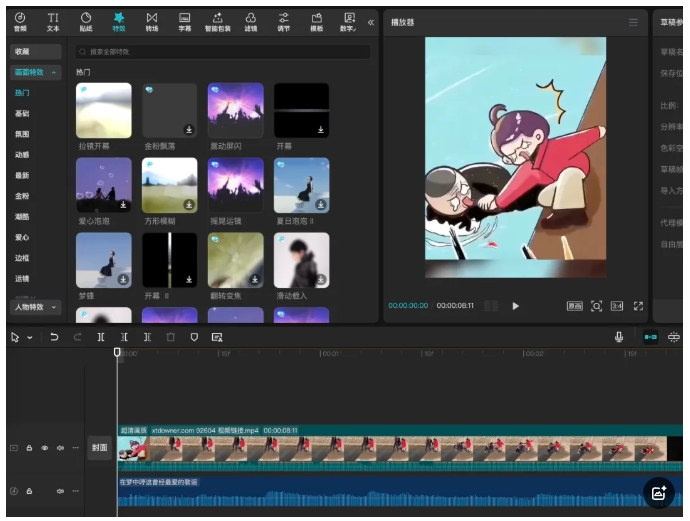
Task: Click the undo arrow in timeline toolbar
Action: click(54, 338)
